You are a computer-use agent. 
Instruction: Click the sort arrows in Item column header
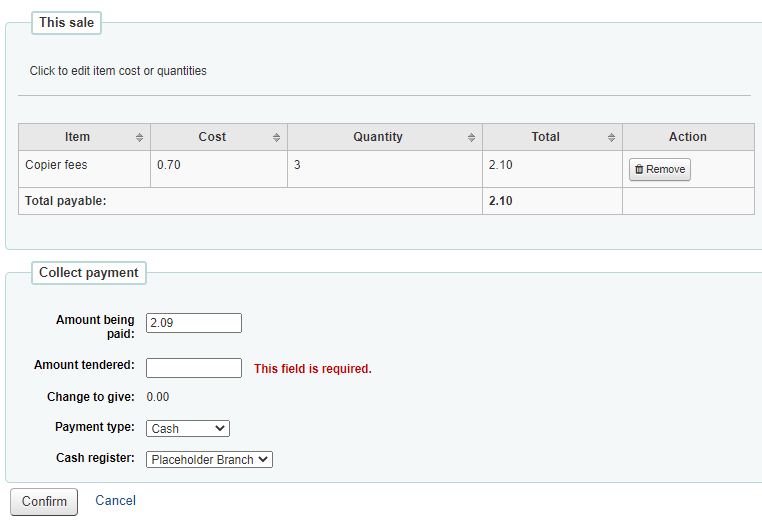click(x=139, y=138)
